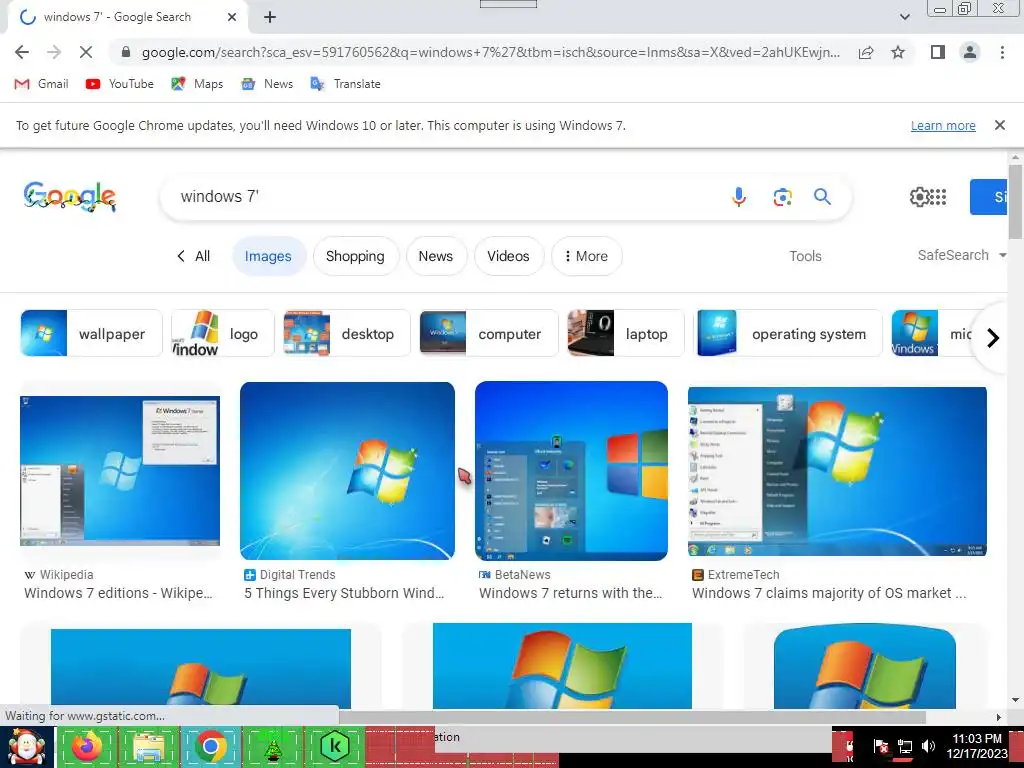The height and width of the screenshot is (768, 1024).
Task: Open File Explorer from the taskbar
Action: pyautogui.click(x=148, y=746)
